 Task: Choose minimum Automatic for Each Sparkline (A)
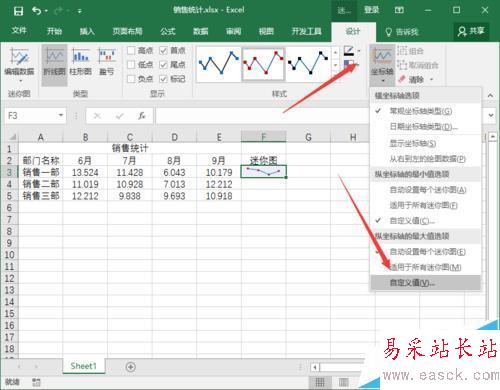click(425, 190)
